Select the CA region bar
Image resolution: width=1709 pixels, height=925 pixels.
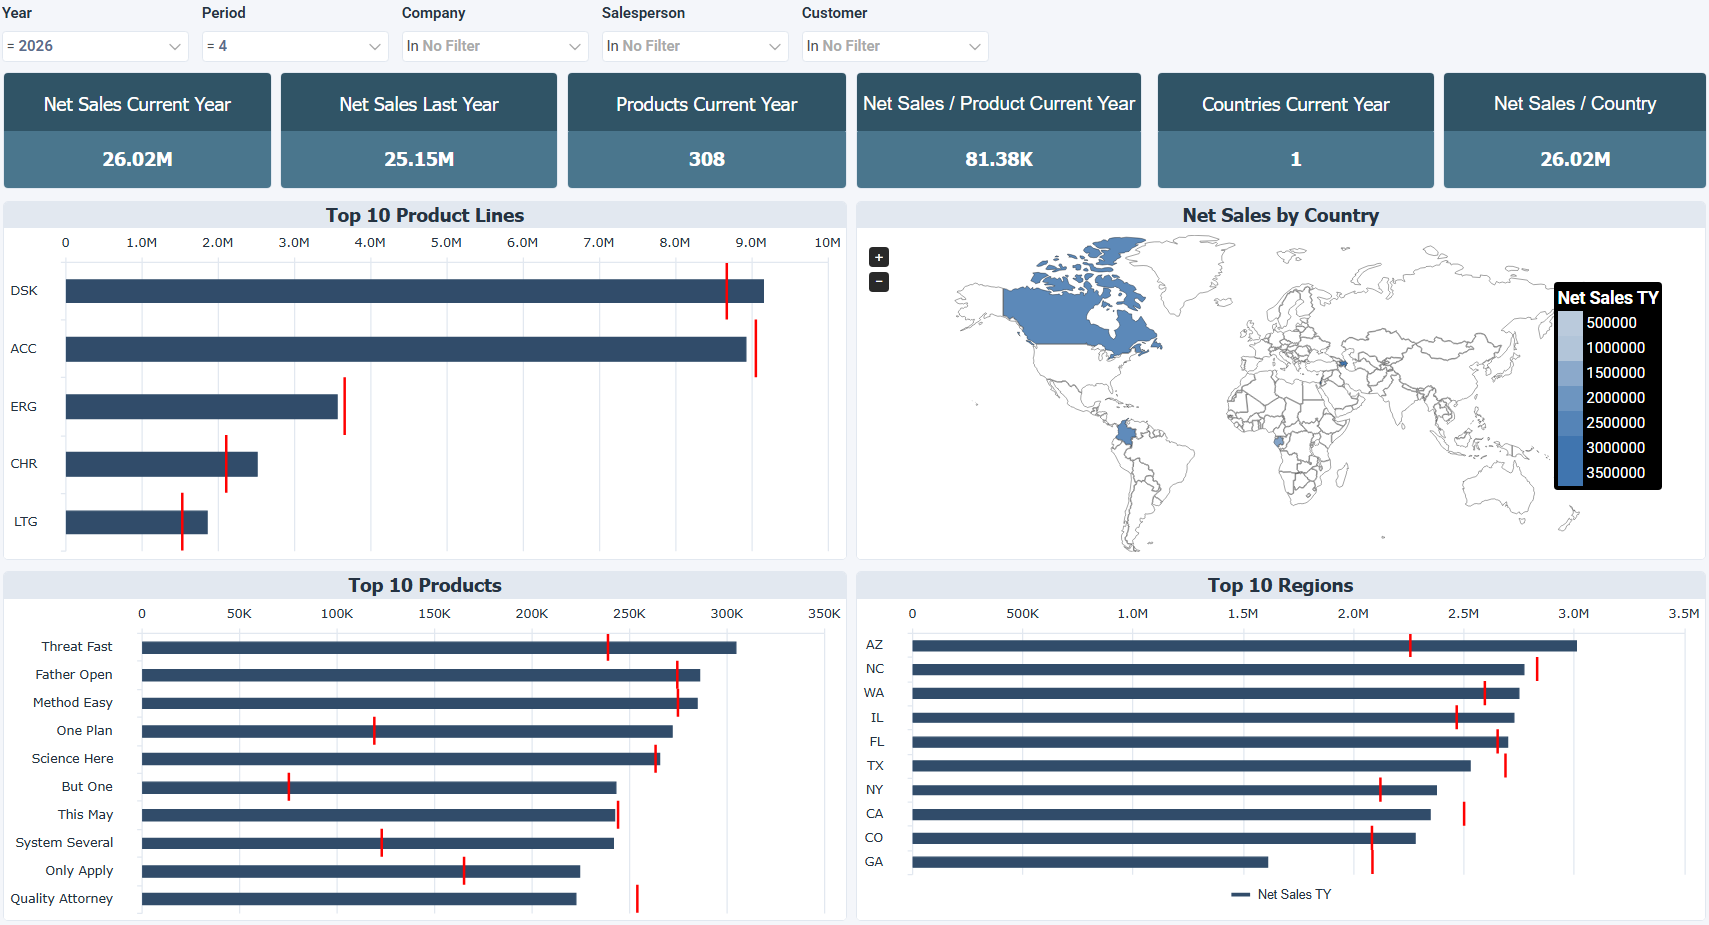(1171, 815)
